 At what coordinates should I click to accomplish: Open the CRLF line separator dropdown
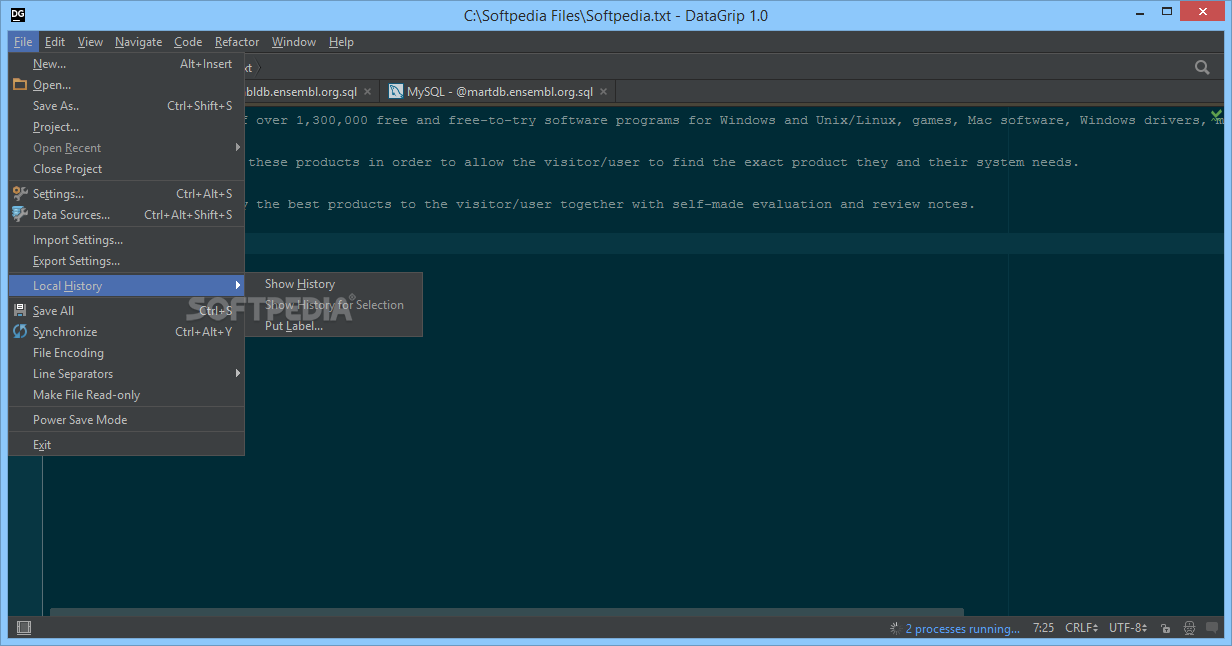[x=1081, y=629]
